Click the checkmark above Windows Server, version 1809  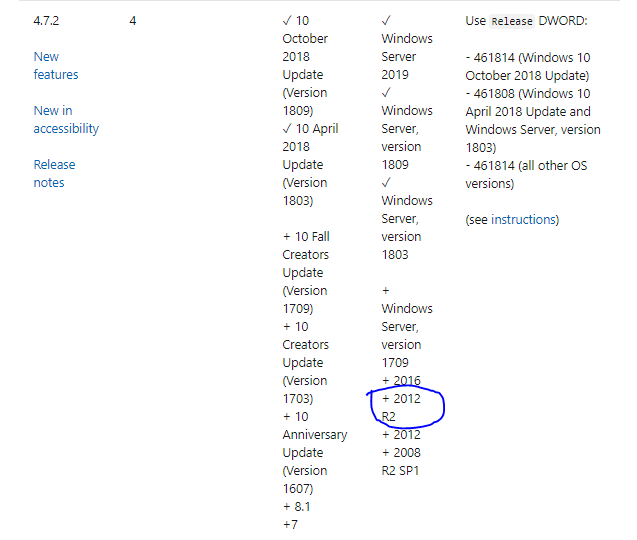386,93
